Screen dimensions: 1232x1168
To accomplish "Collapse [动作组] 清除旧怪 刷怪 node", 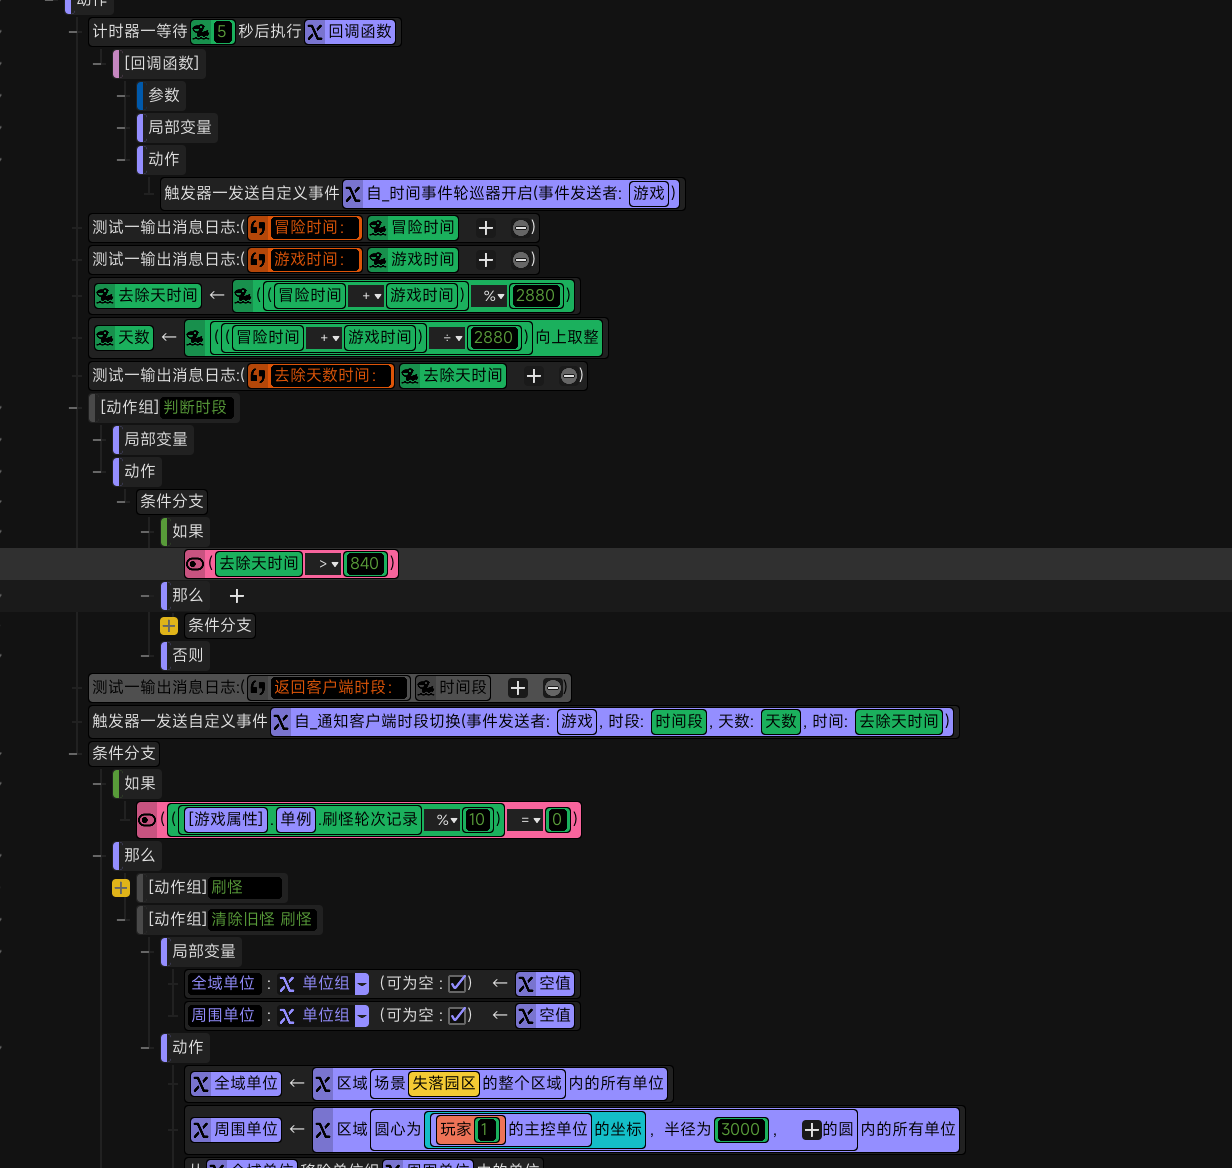I will 121,920.
